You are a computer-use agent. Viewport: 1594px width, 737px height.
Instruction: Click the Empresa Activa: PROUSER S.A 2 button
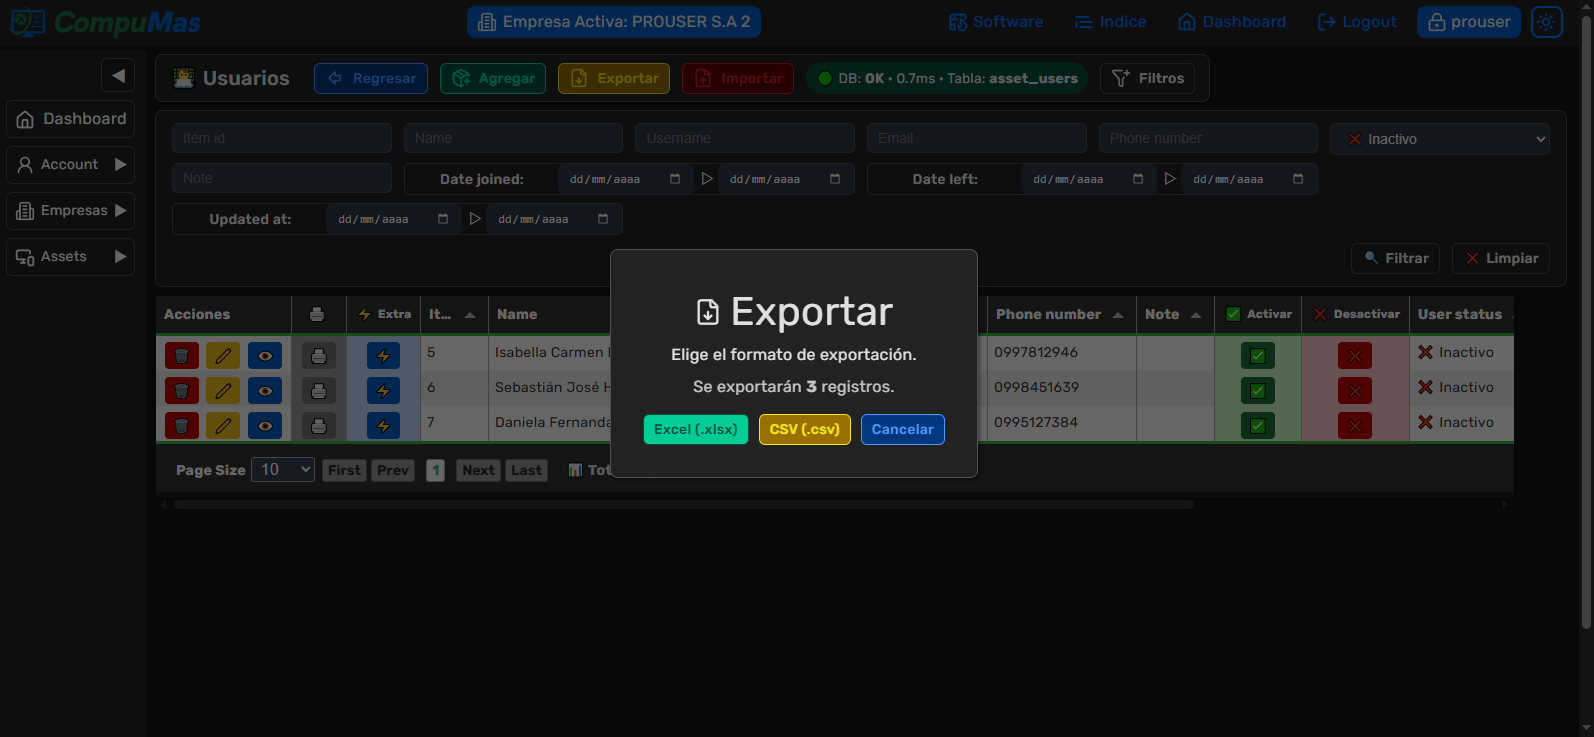point(614,22)
